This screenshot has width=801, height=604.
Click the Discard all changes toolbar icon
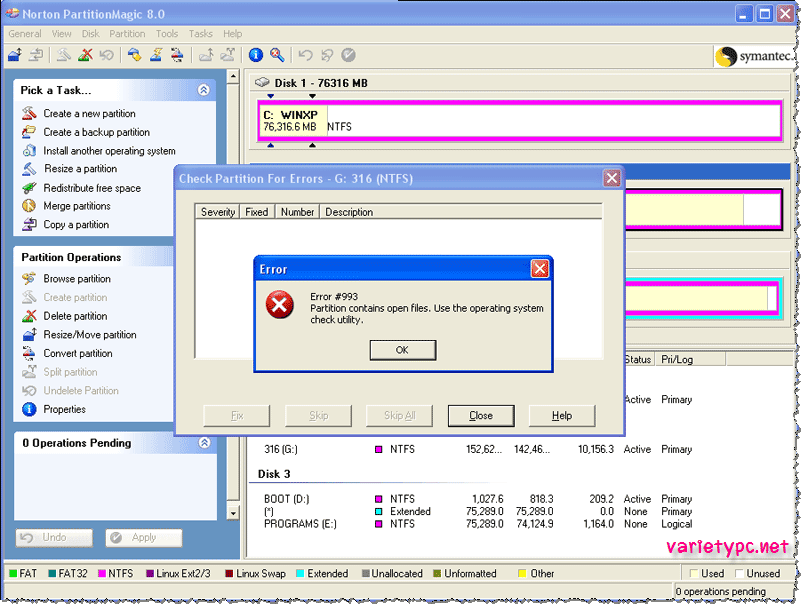(327, 55)
